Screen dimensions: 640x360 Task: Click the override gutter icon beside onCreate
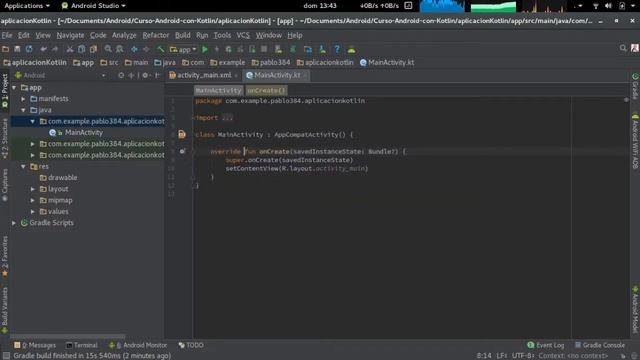182,151
